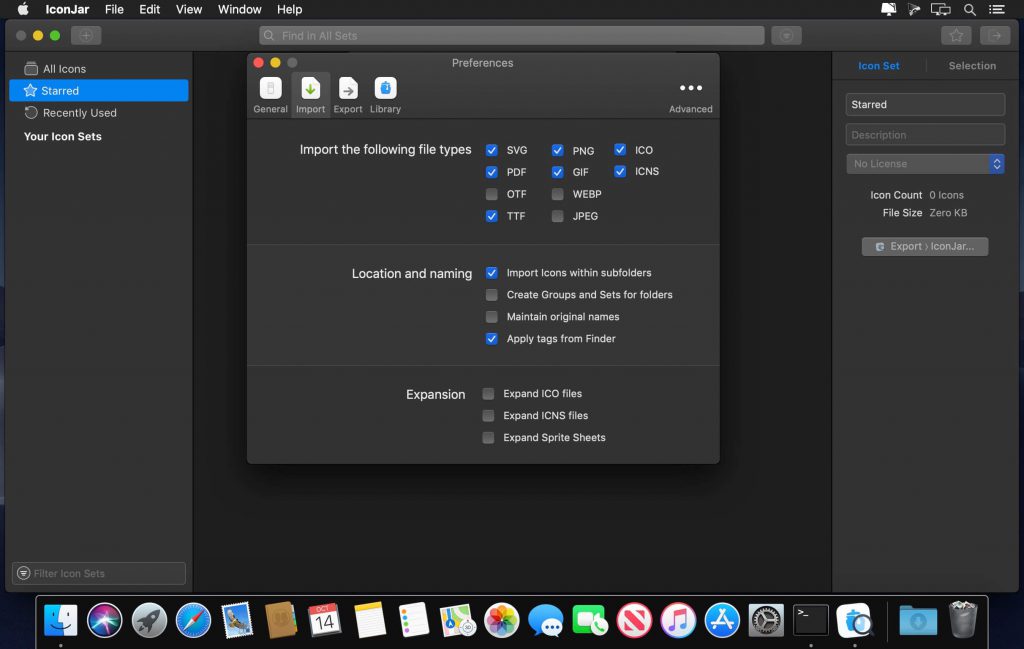Switch to the Export preferences pane
The image size is (1024, 649).
[348, 94]
